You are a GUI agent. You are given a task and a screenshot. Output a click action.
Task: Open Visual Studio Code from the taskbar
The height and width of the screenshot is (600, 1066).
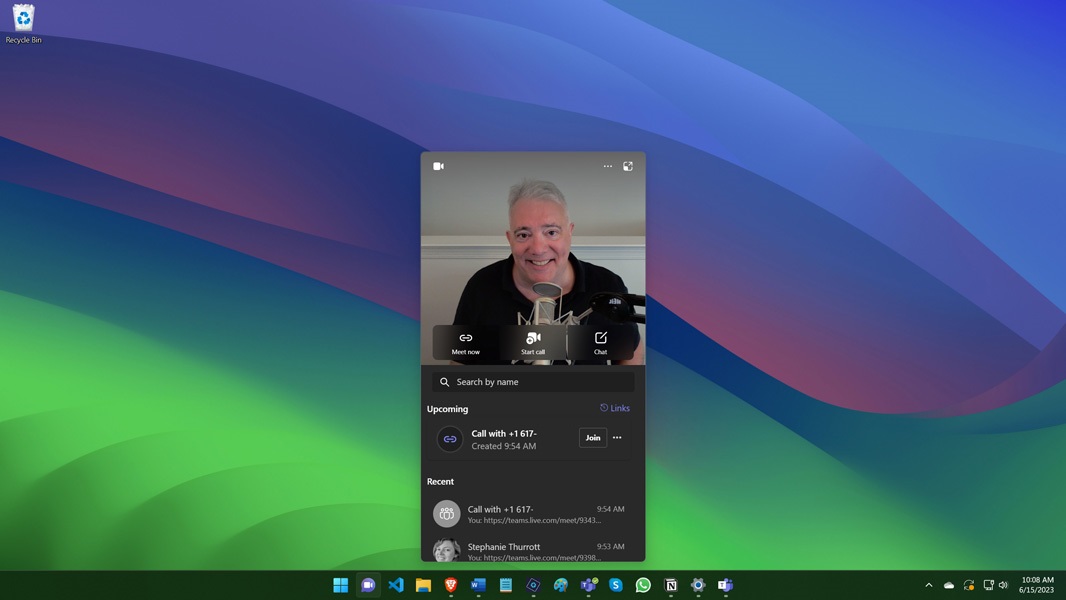point(396,585)
